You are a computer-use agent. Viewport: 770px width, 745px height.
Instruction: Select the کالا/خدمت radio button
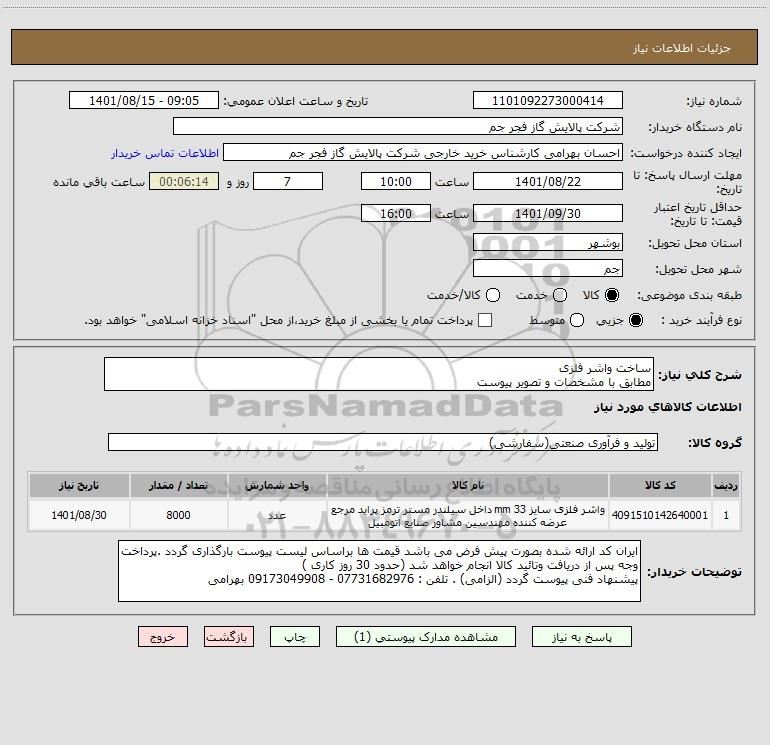tap(493, 295)
